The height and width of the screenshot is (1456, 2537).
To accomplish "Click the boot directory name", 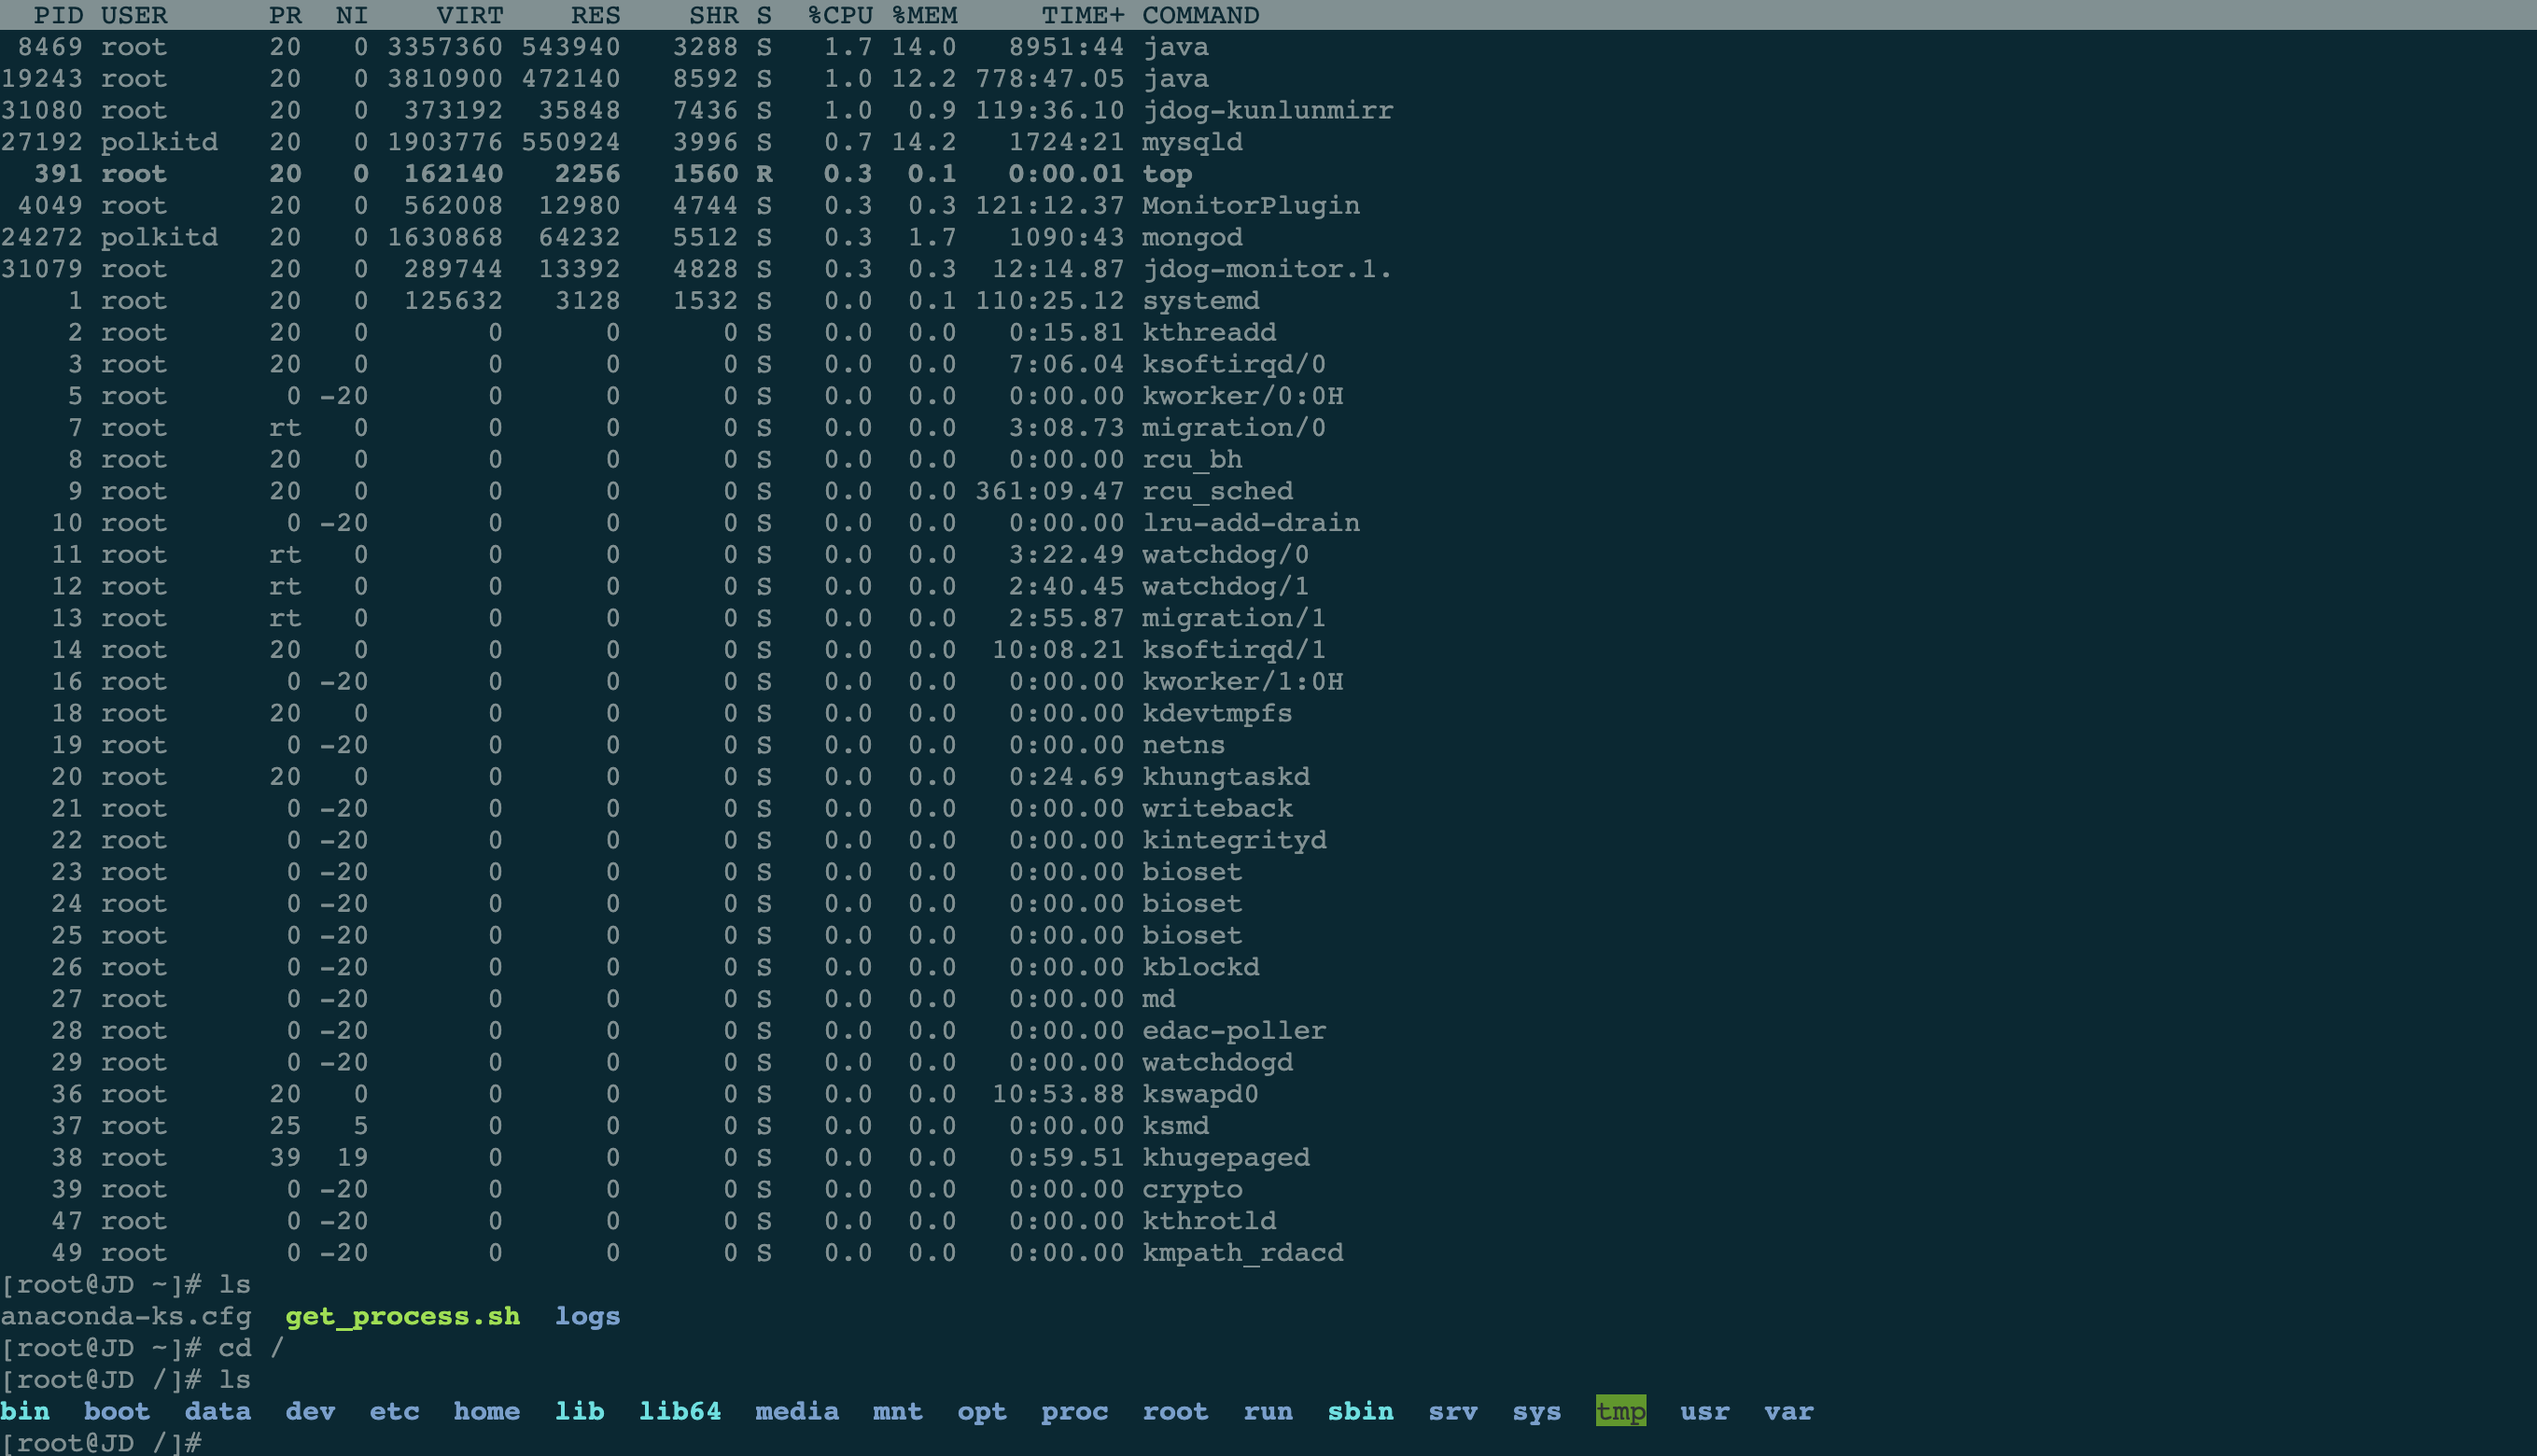I will click(x=117, y=1411).
